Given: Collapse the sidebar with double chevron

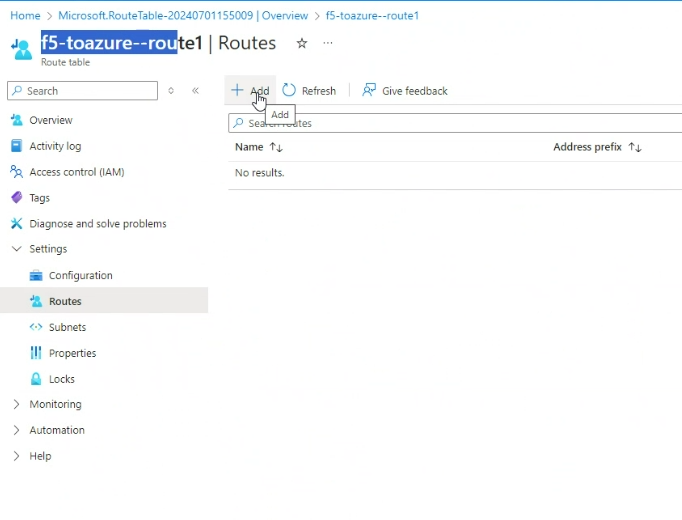Looking at the screenshot, I should tap(195, 90).
